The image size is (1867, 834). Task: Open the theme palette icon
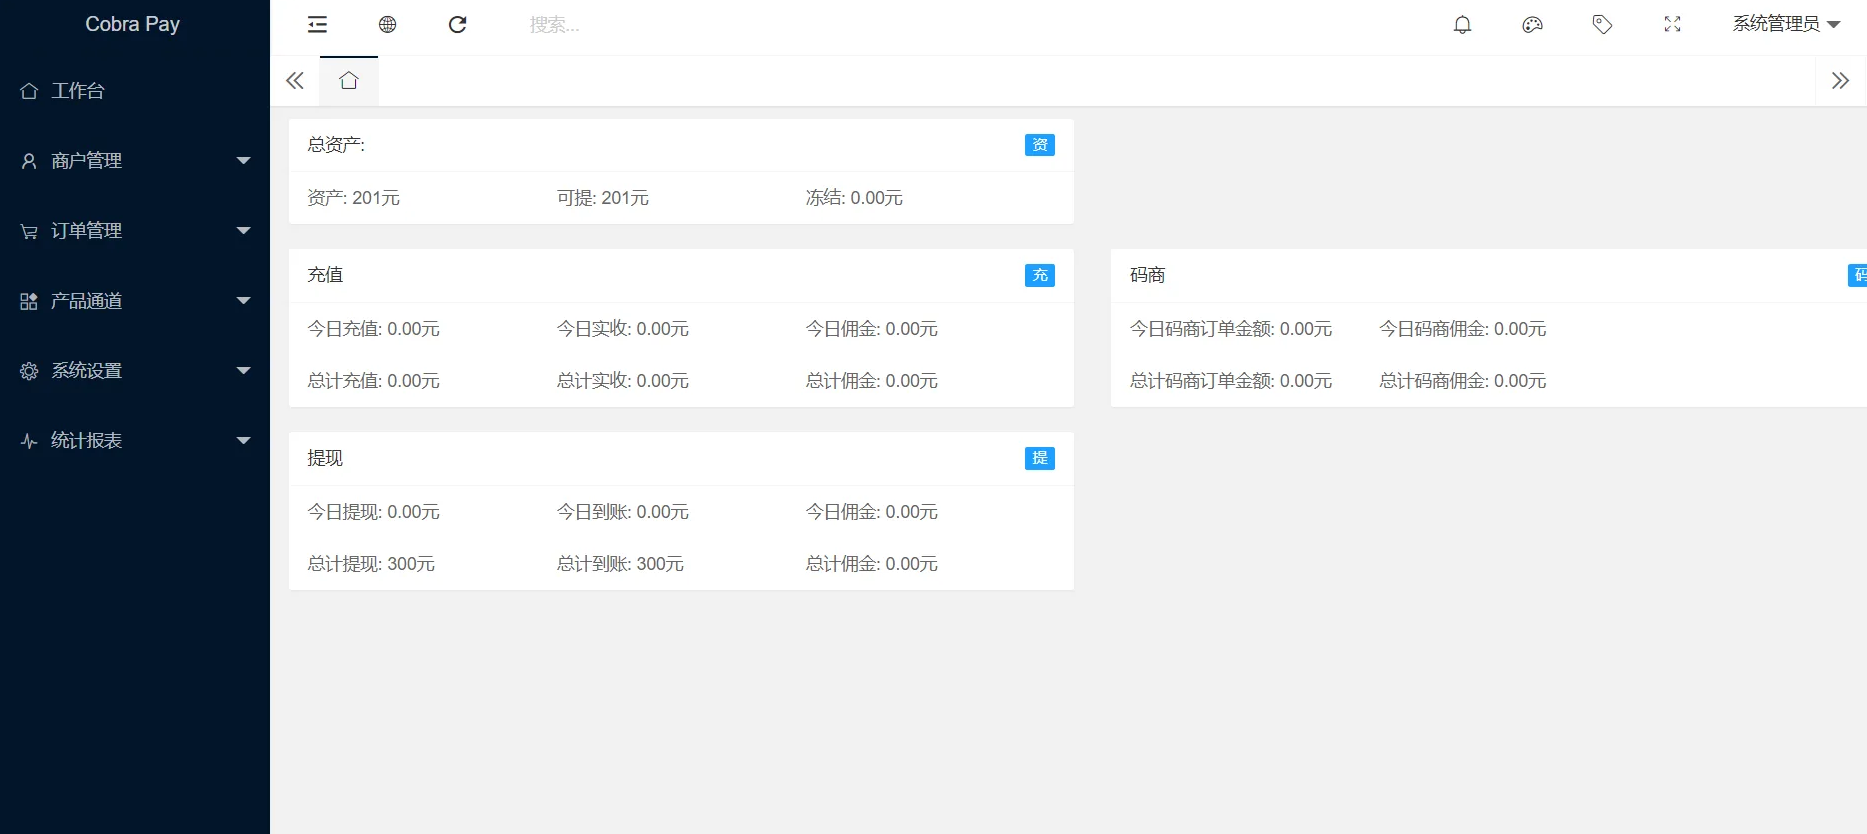pos(1532,25)
